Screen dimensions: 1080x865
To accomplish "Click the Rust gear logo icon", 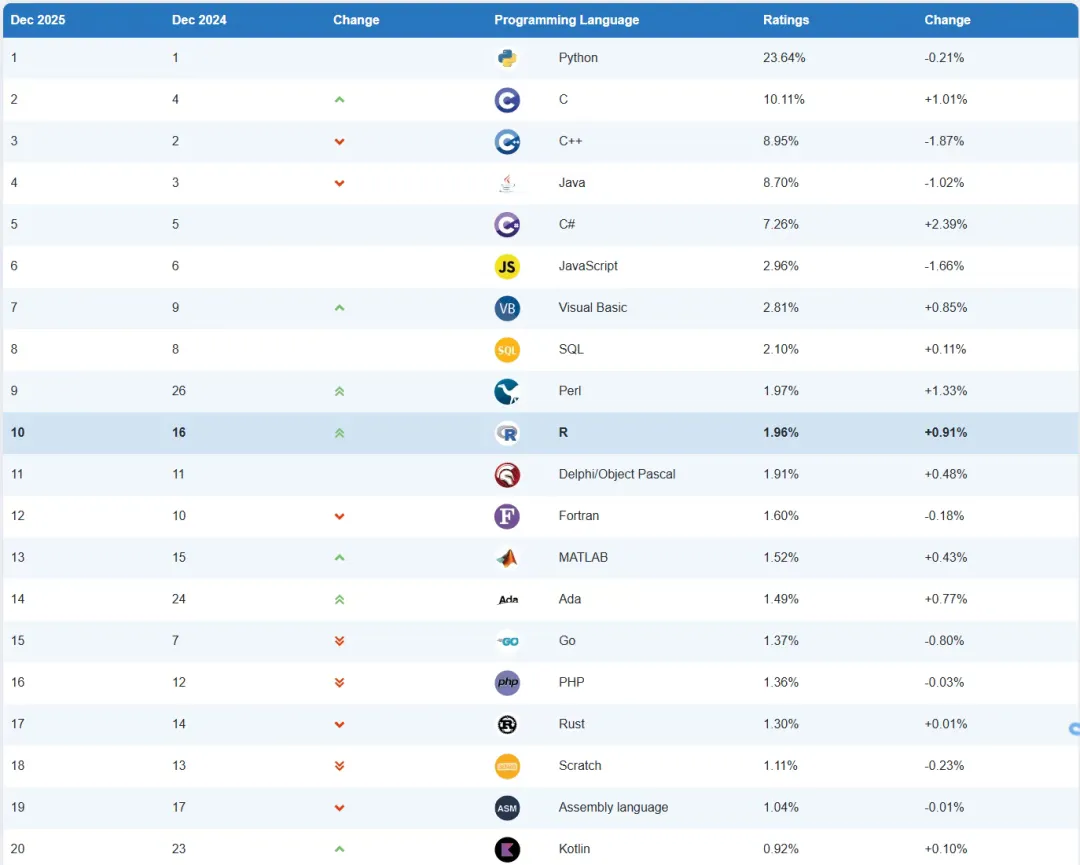I will [507, 724].
